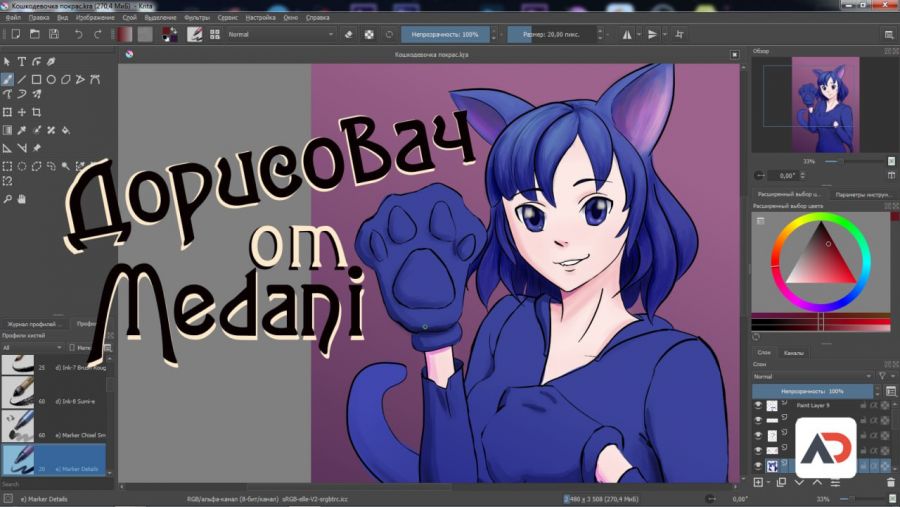
Task: Open the Фильтры menu
Action: 197,18
